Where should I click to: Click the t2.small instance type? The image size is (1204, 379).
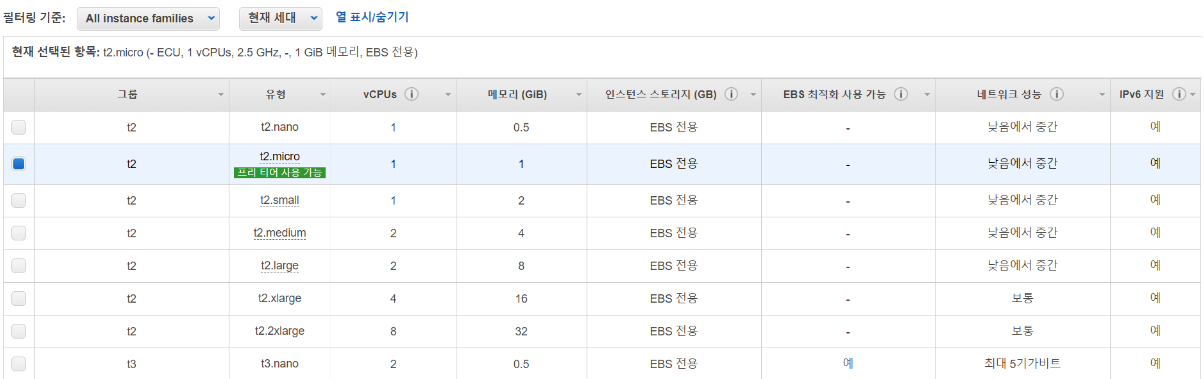(x=280, y=200)
